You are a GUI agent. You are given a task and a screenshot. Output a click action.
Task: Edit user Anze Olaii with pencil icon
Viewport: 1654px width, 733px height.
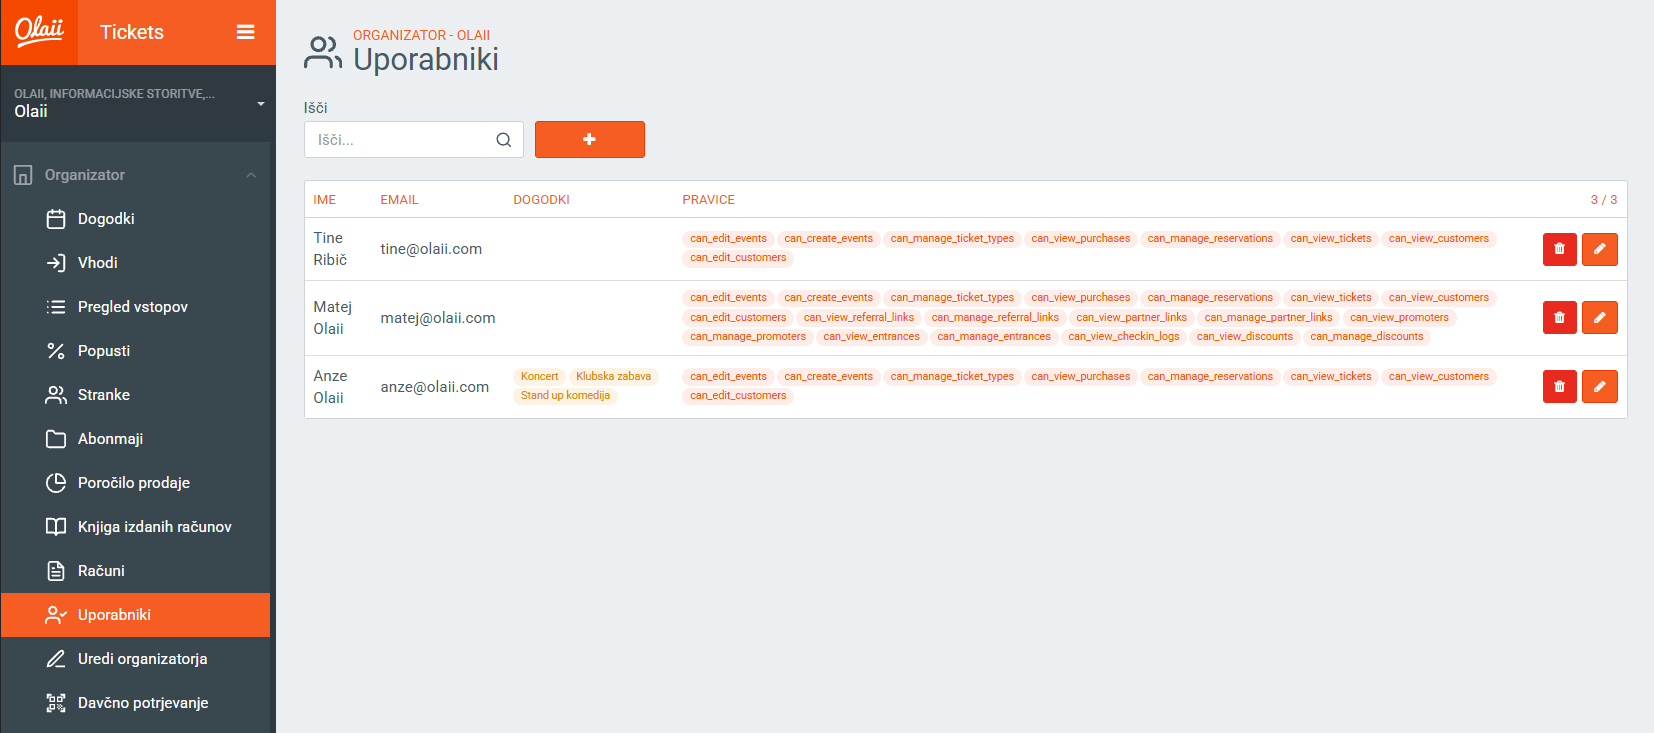(1599, 387)
